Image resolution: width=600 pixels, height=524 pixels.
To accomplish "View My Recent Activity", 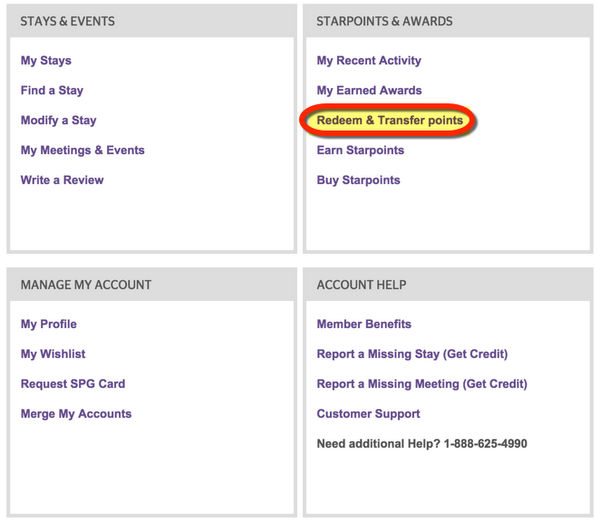I will click(x=369, y=60).
